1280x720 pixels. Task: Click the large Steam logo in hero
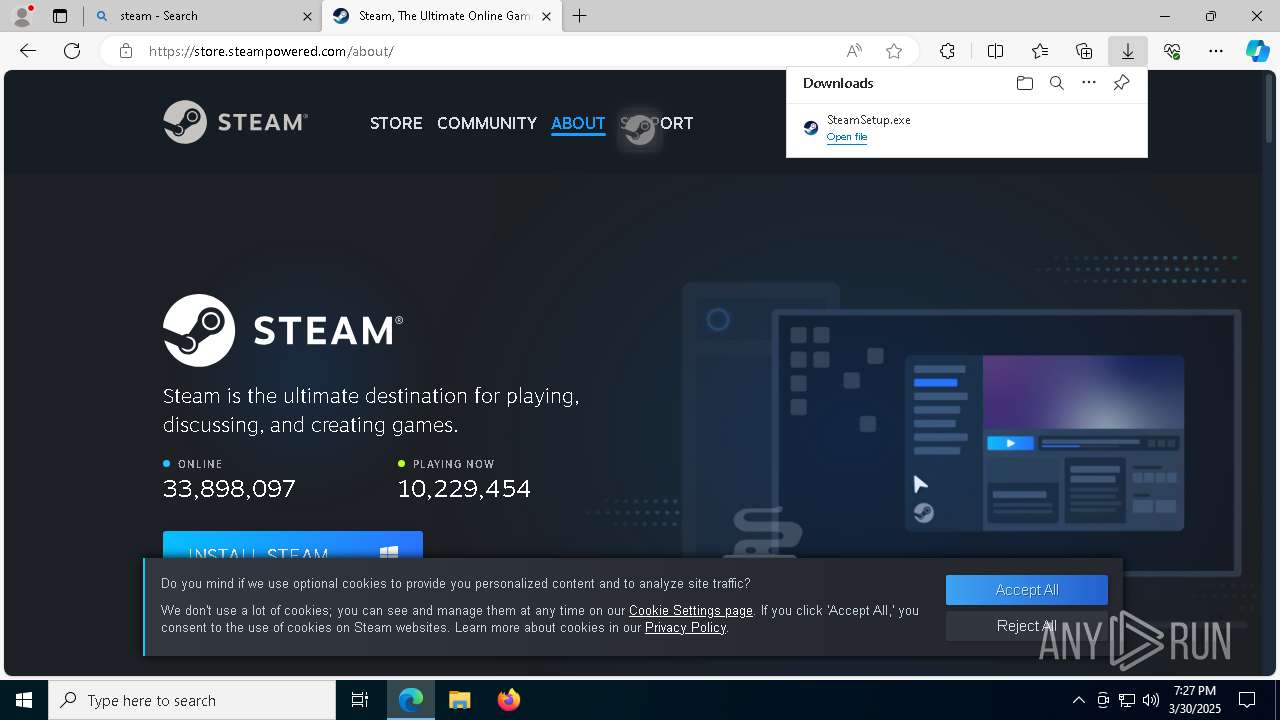pos(283,330)
